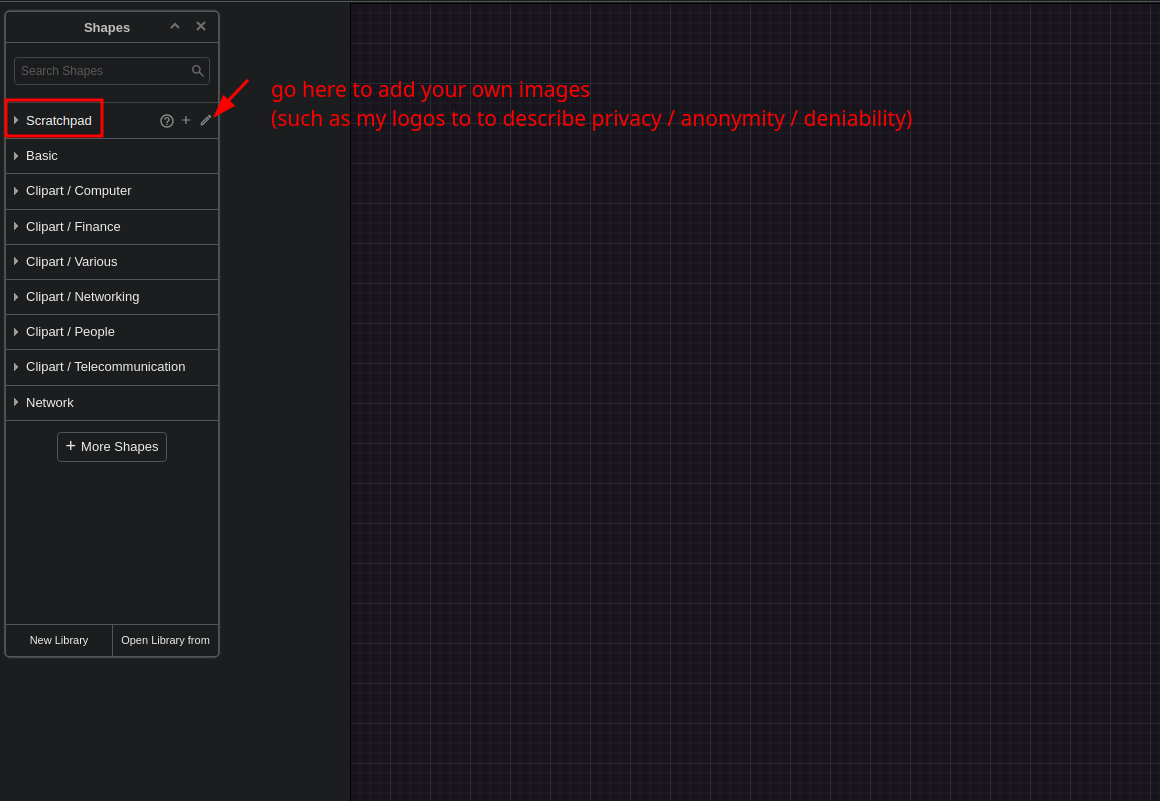Click the red annotation text on canvas
1160x801 pixels.
[x=590, y=104]
